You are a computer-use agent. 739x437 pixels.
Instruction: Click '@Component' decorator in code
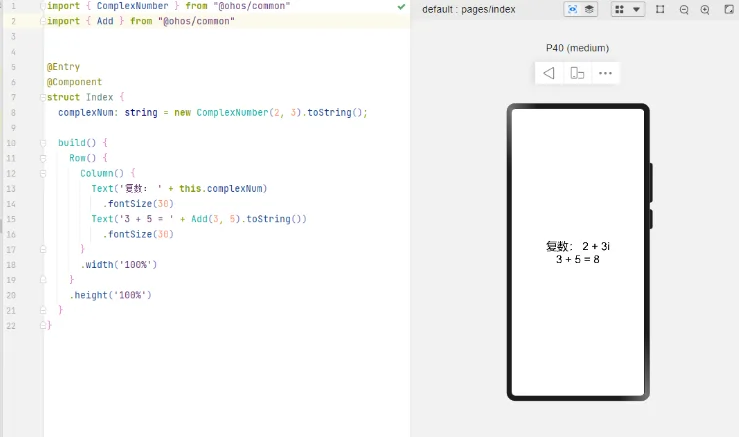pyautogui.click(x=74, y=82)
